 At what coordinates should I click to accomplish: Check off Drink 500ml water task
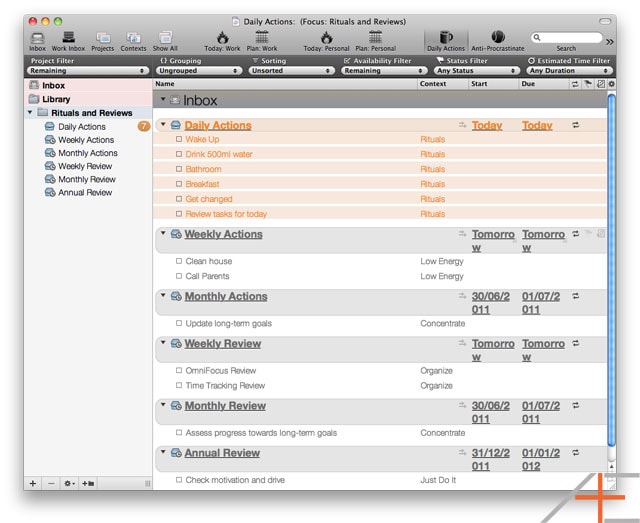pos(179,154)
